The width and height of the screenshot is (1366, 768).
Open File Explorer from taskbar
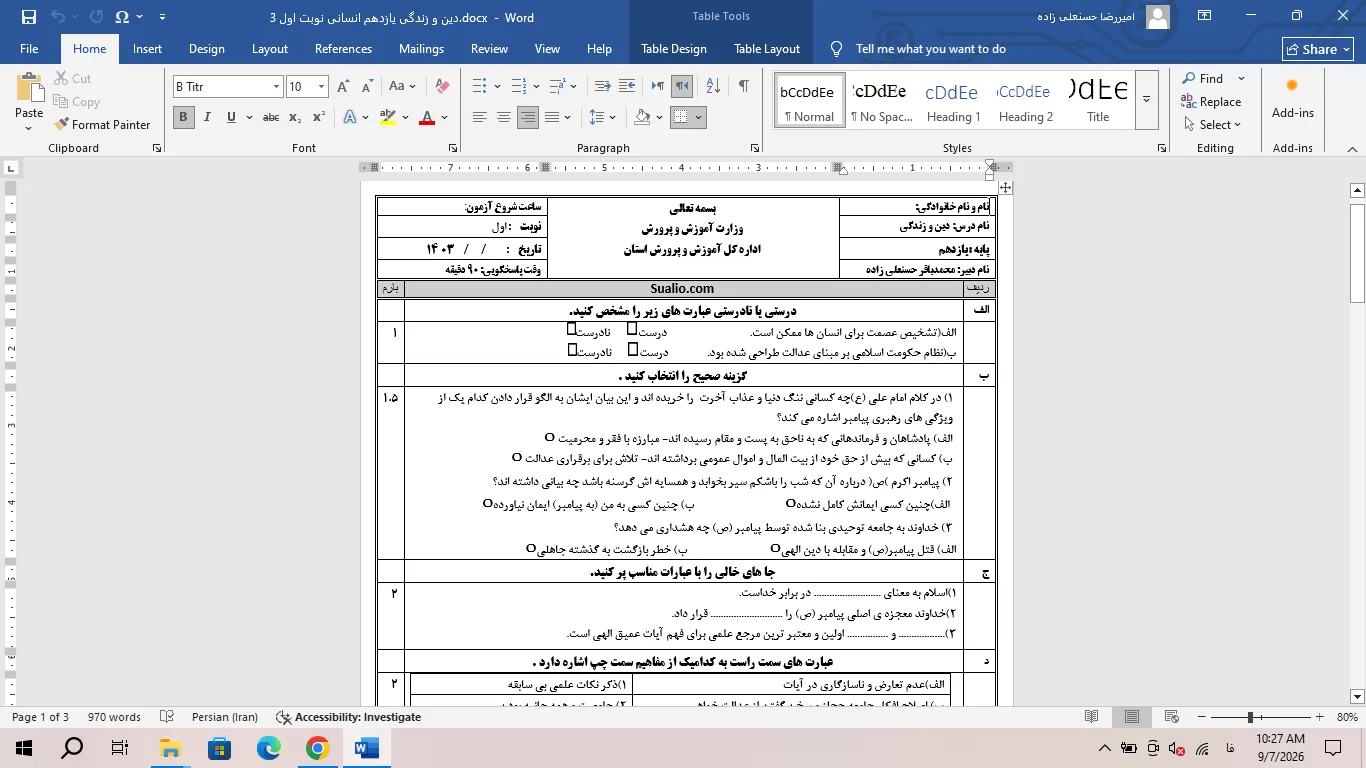(171, 747)
